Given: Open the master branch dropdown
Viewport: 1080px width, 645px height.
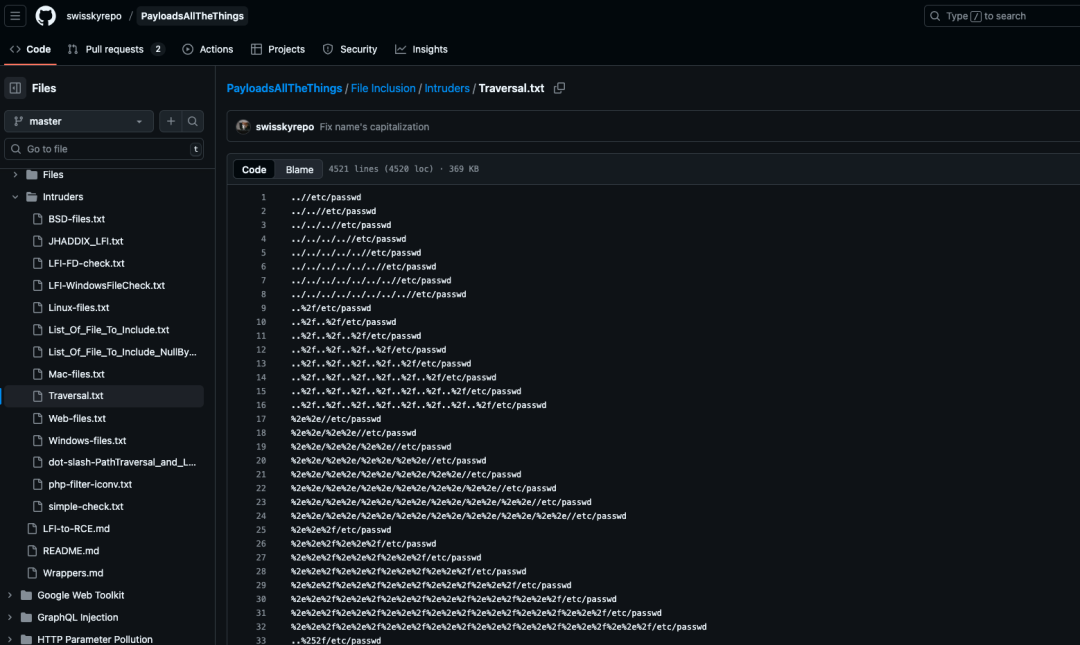Looking at the screenshot, I should [79, 121].
